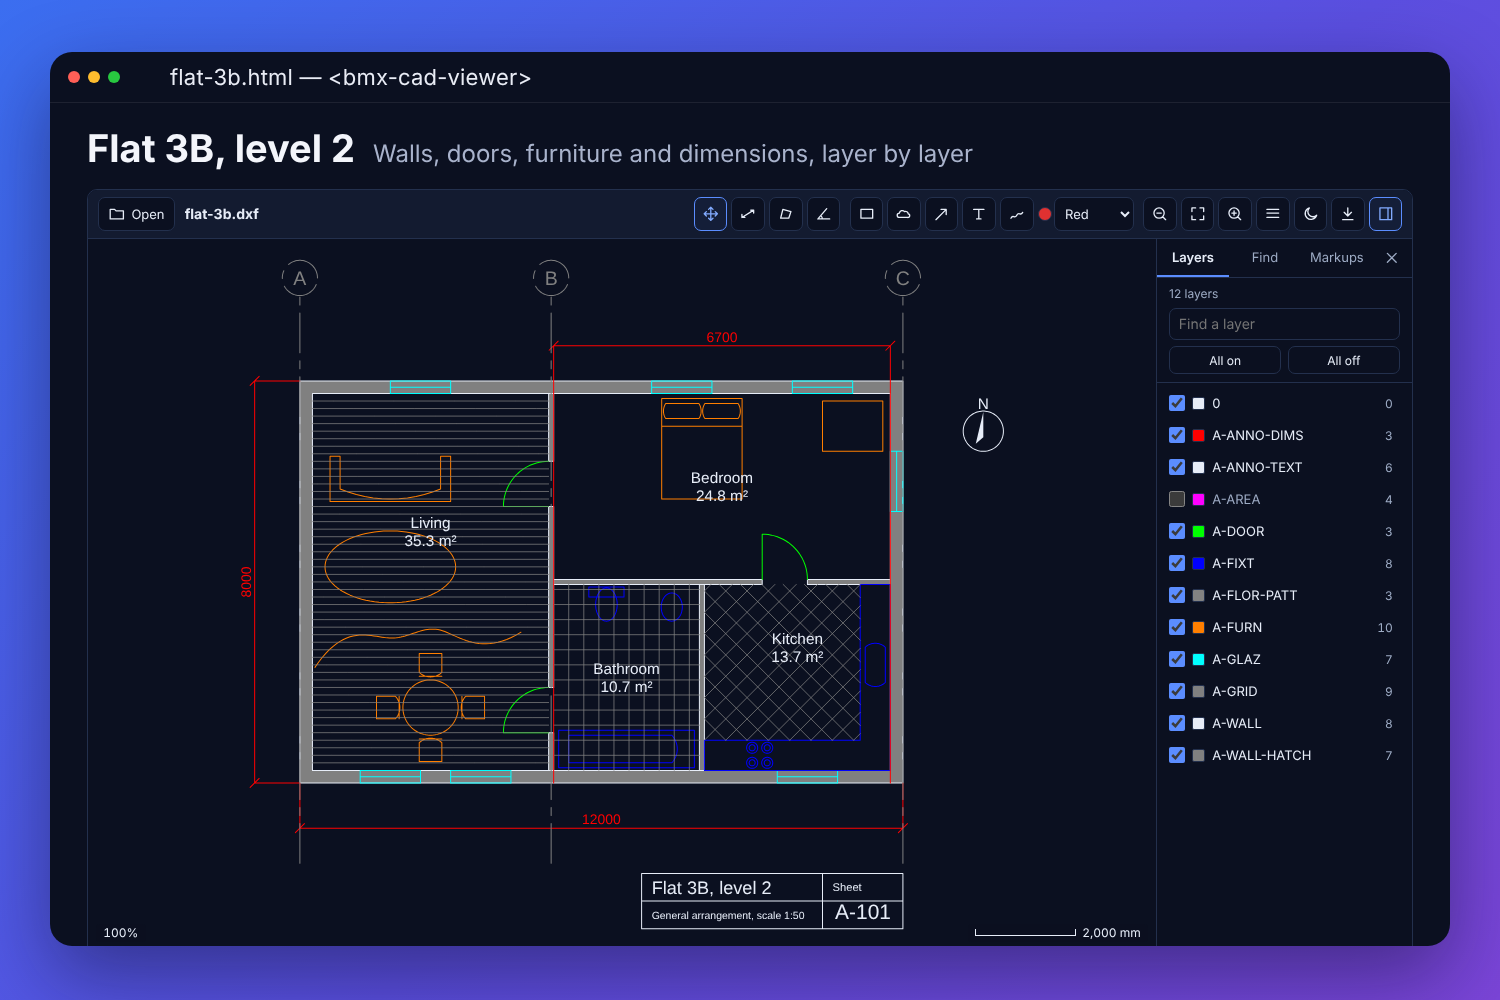Image resolution: width=1500 pixels, height=1000 pixels.
Task: Select the rectangle markup tool
Action: point(867,214)
